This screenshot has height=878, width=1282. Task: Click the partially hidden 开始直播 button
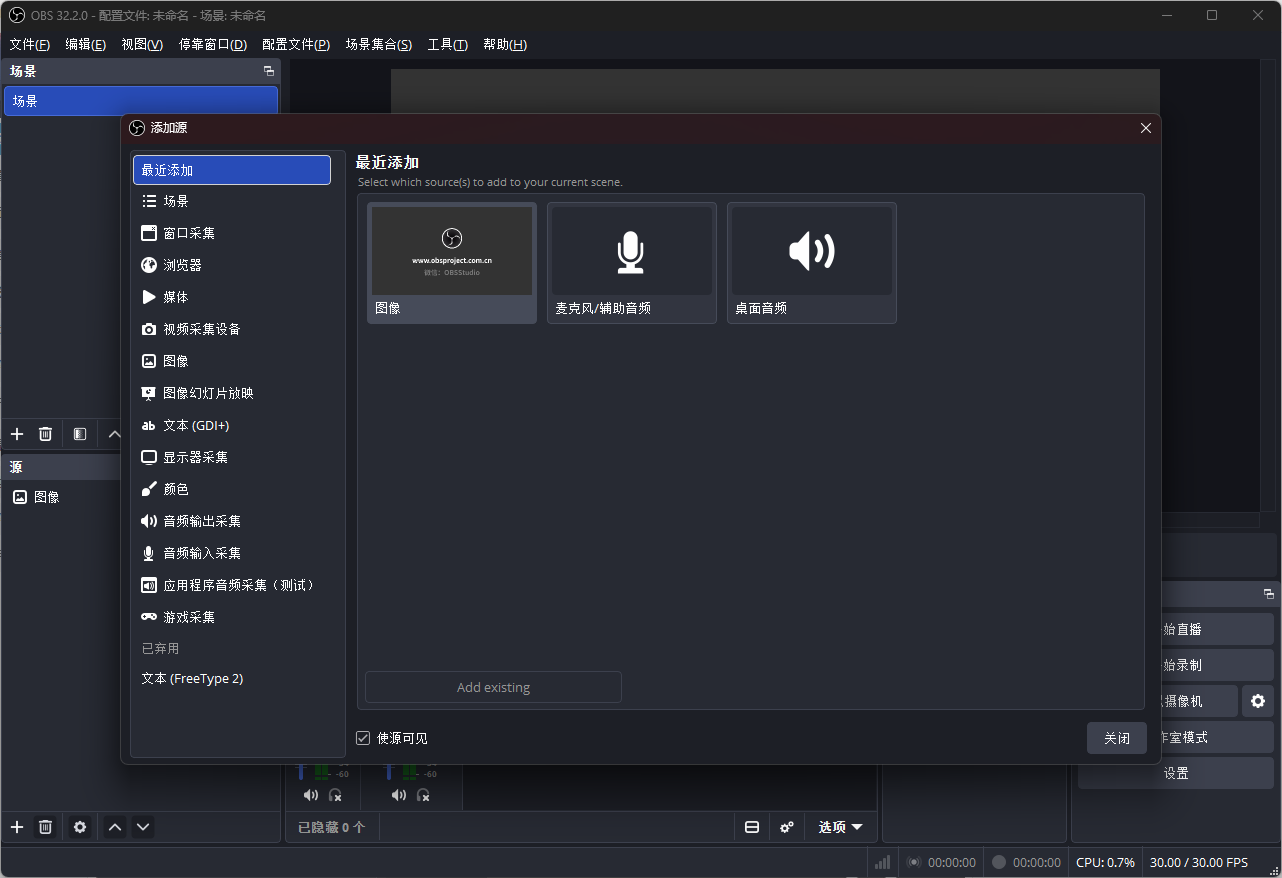[x=1217, y=629]
